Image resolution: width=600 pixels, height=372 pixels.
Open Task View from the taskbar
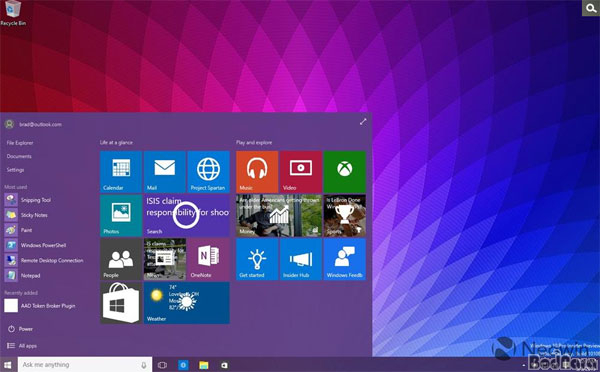[x=162, y=365]
